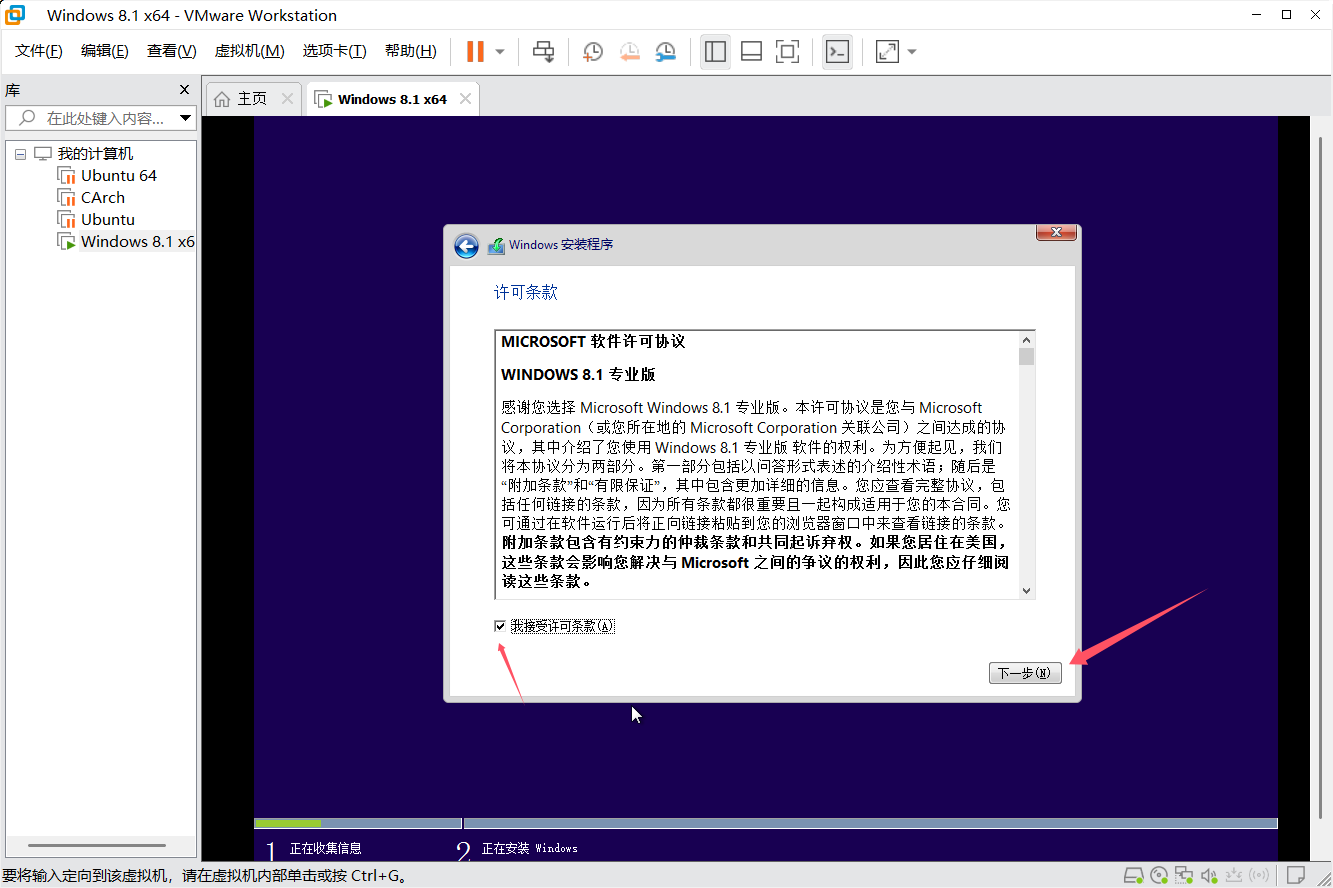Close the Windows 8.1 x64 tab
The height and width of the screenshot is (888, 1333).
tap(466, 99)
